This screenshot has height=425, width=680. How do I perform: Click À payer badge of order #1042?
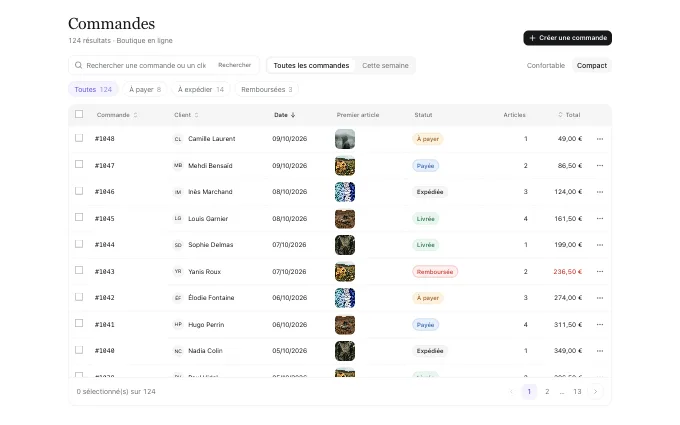click(x=428, y=298)
